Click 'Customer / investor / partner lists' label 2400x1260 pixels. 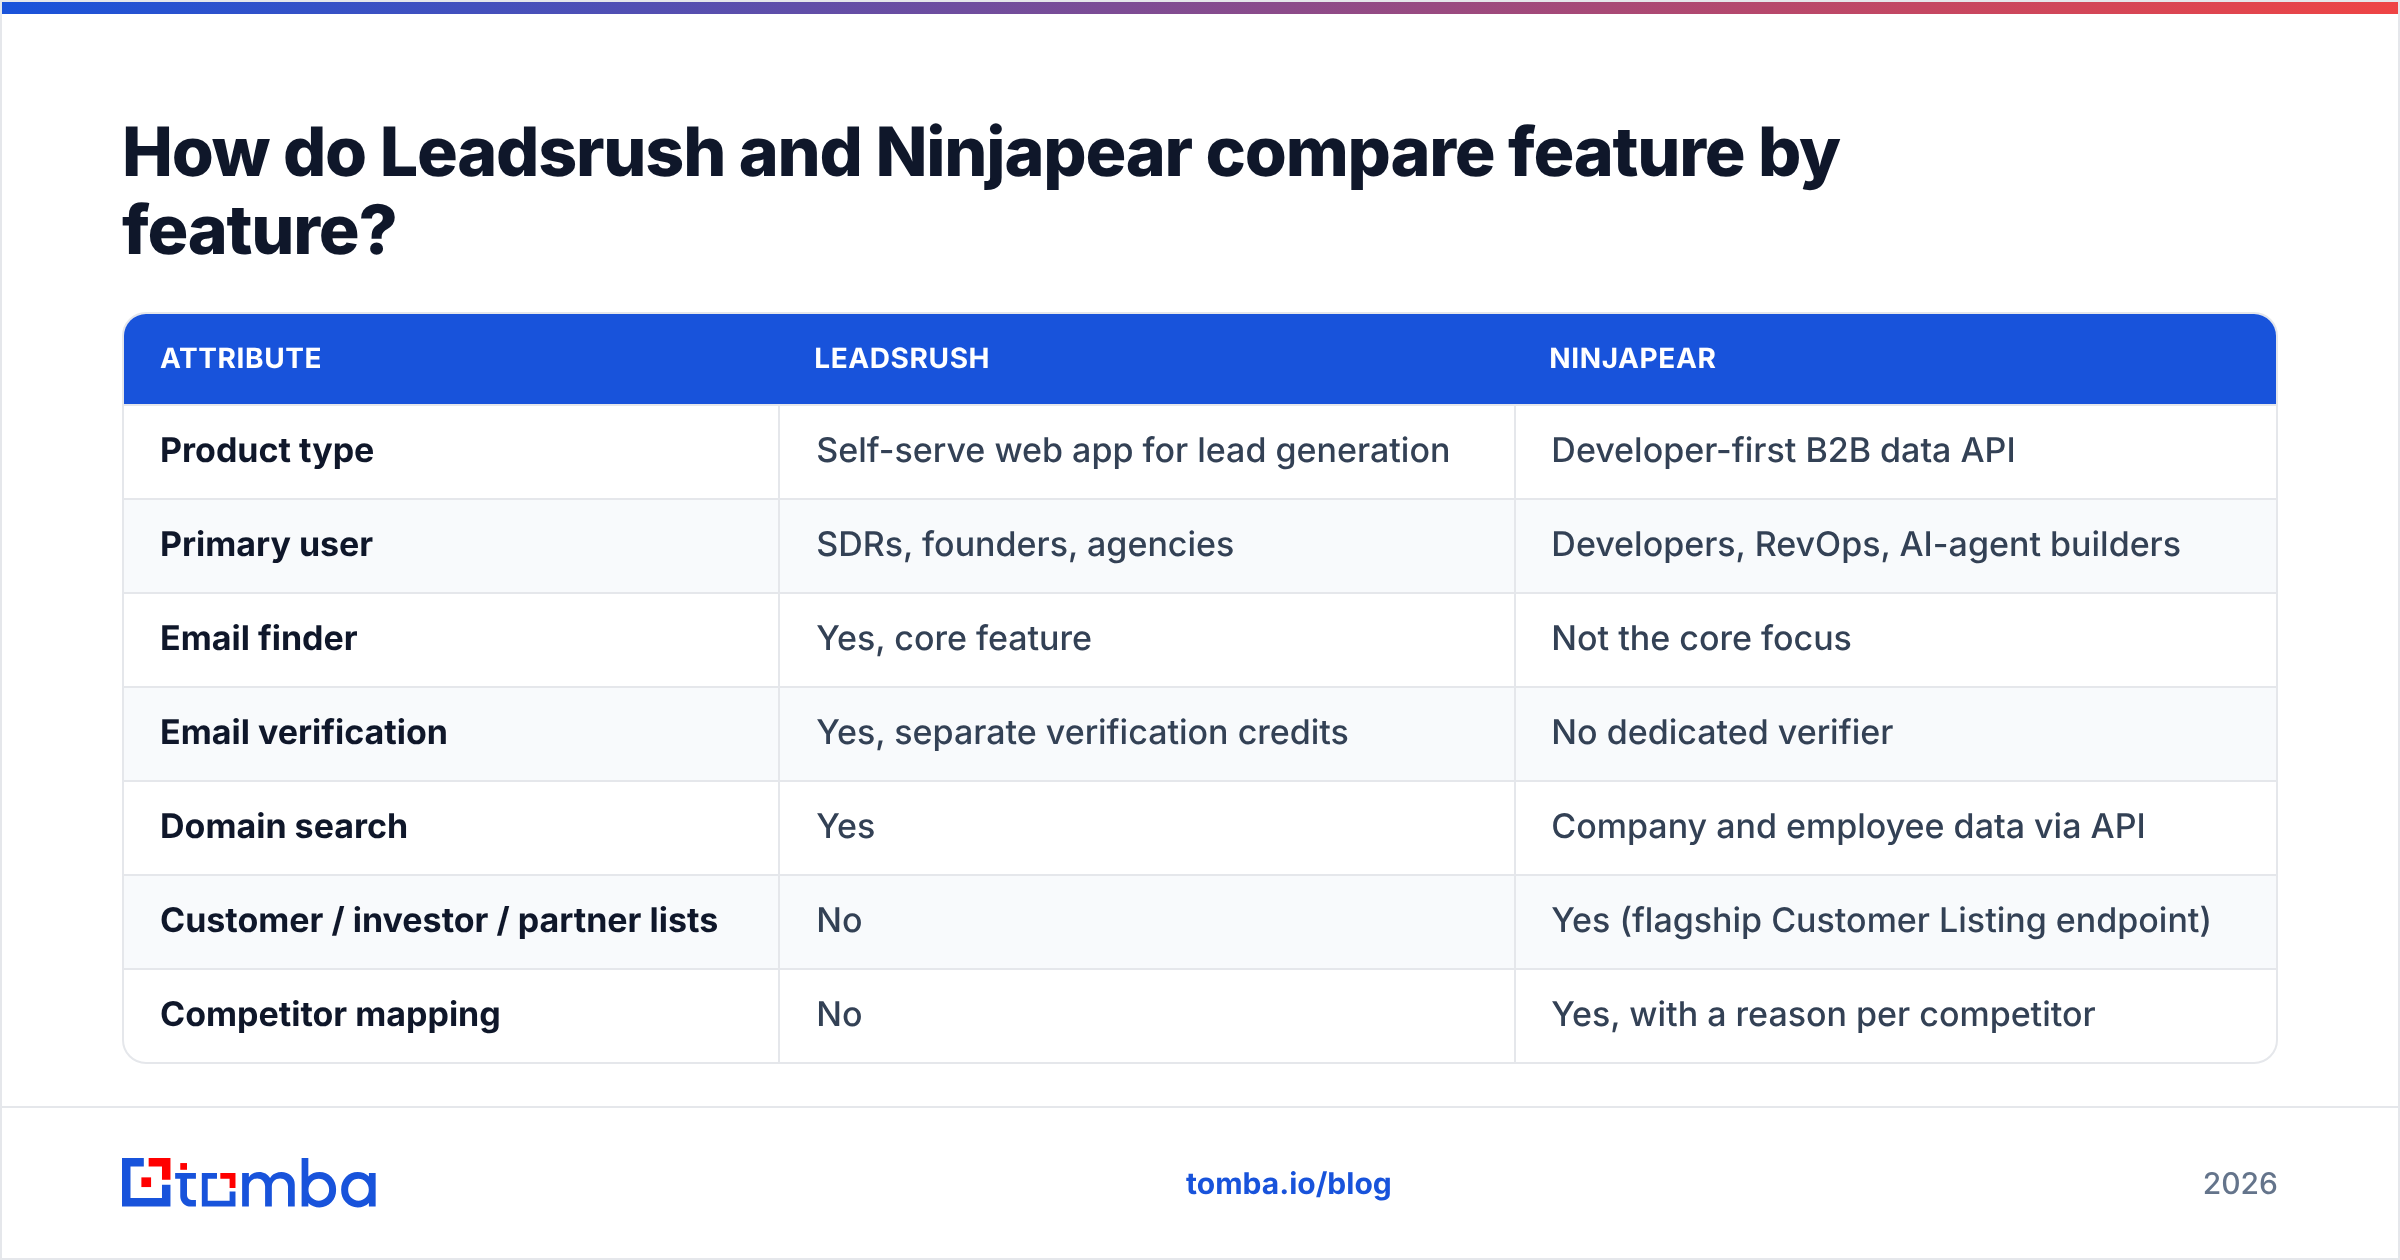pyautogui.click(x=439, y=921)
